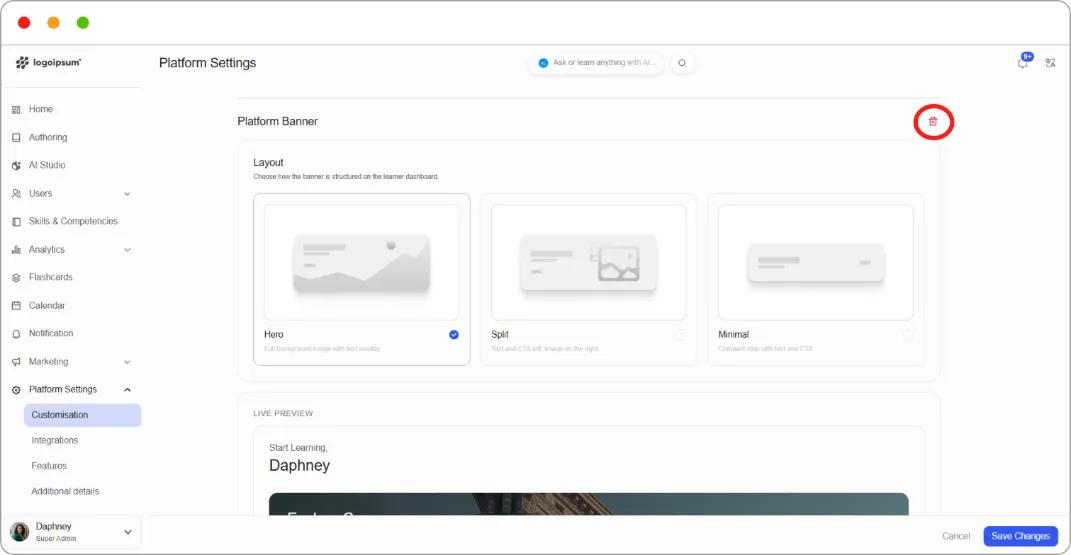This screenshot has height=555, width=1071.
Task: Select the Hero layout radio button
Action: pos(454,335)
